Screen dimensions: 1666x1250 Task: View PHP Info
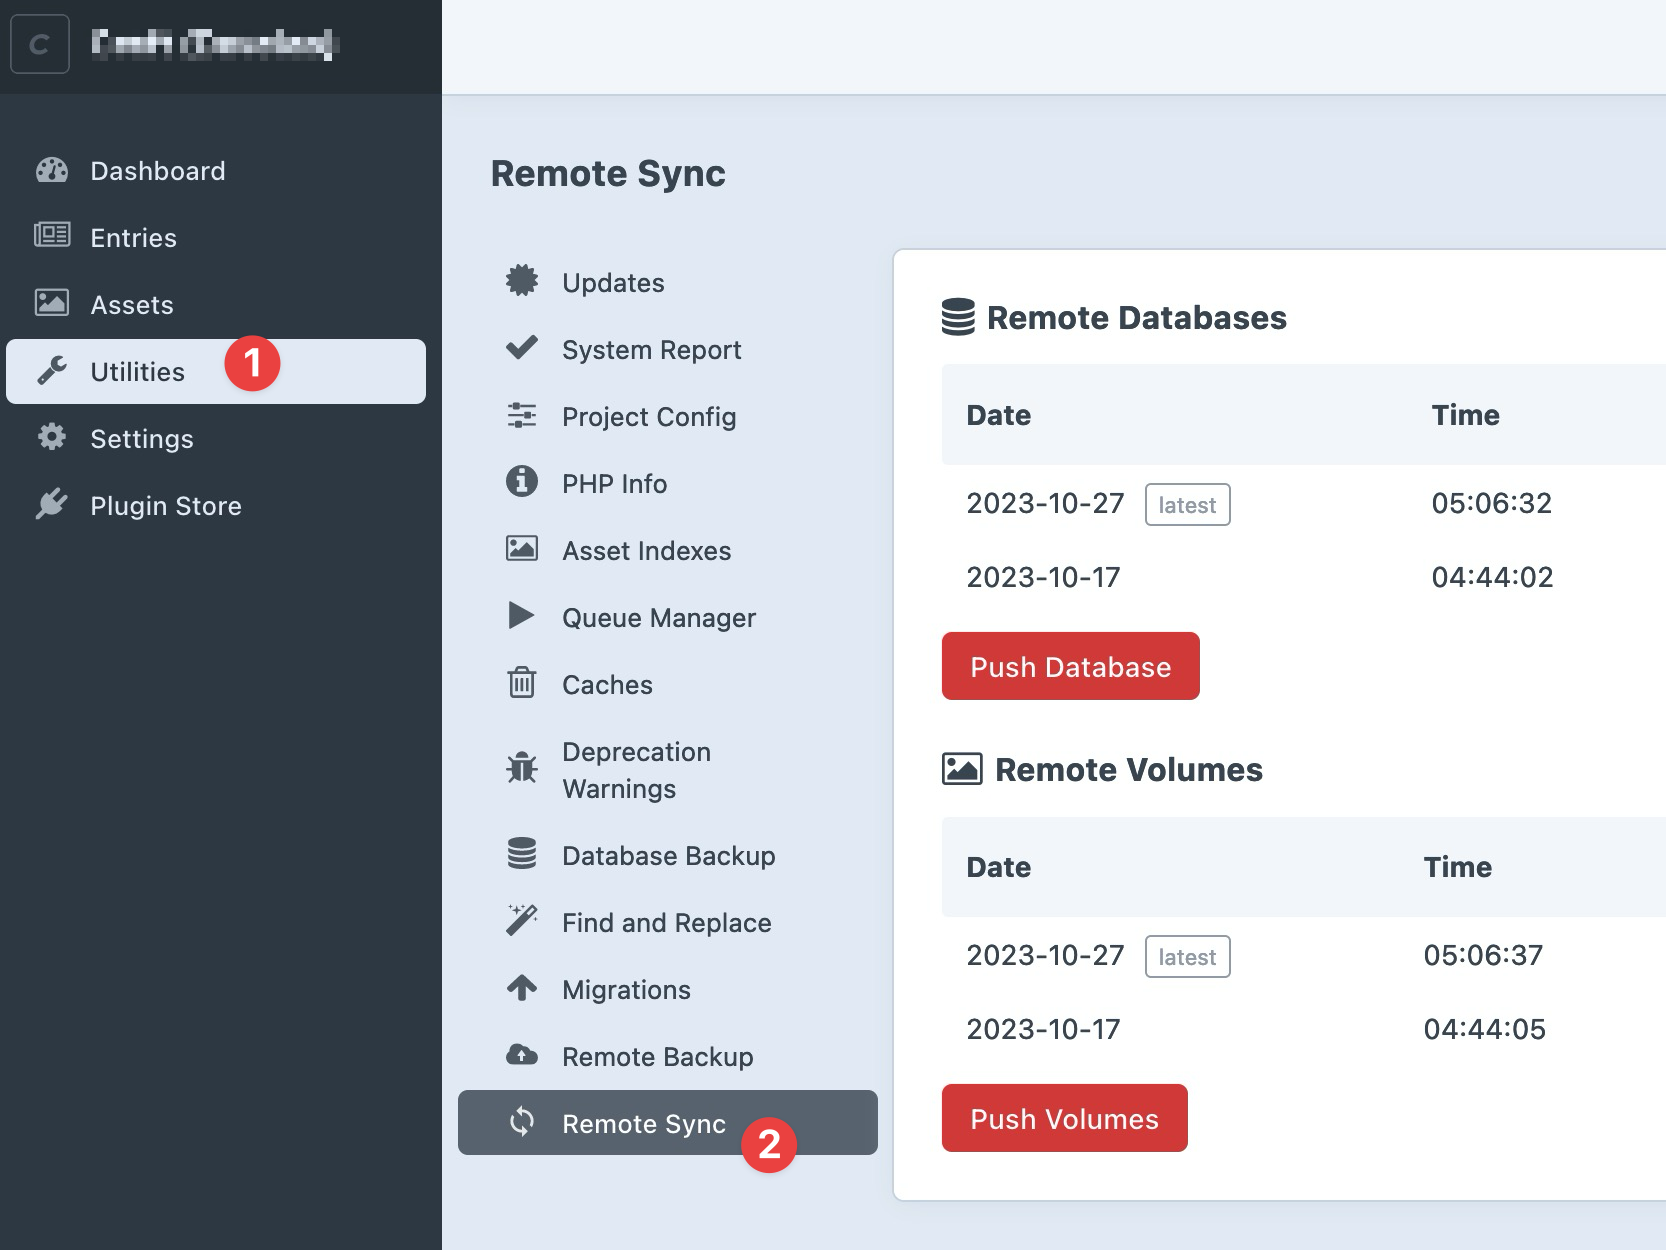click(x=613, y=483)
